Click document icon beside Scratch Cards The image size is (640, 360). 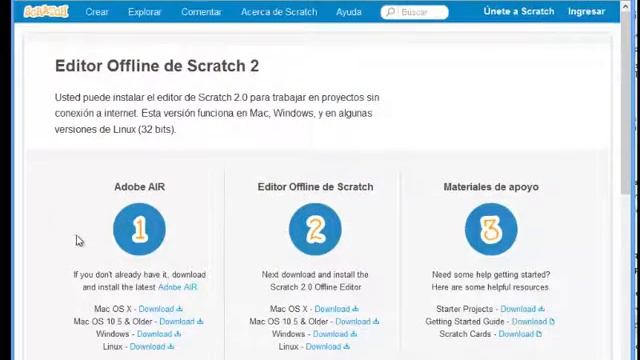[539, 334]
